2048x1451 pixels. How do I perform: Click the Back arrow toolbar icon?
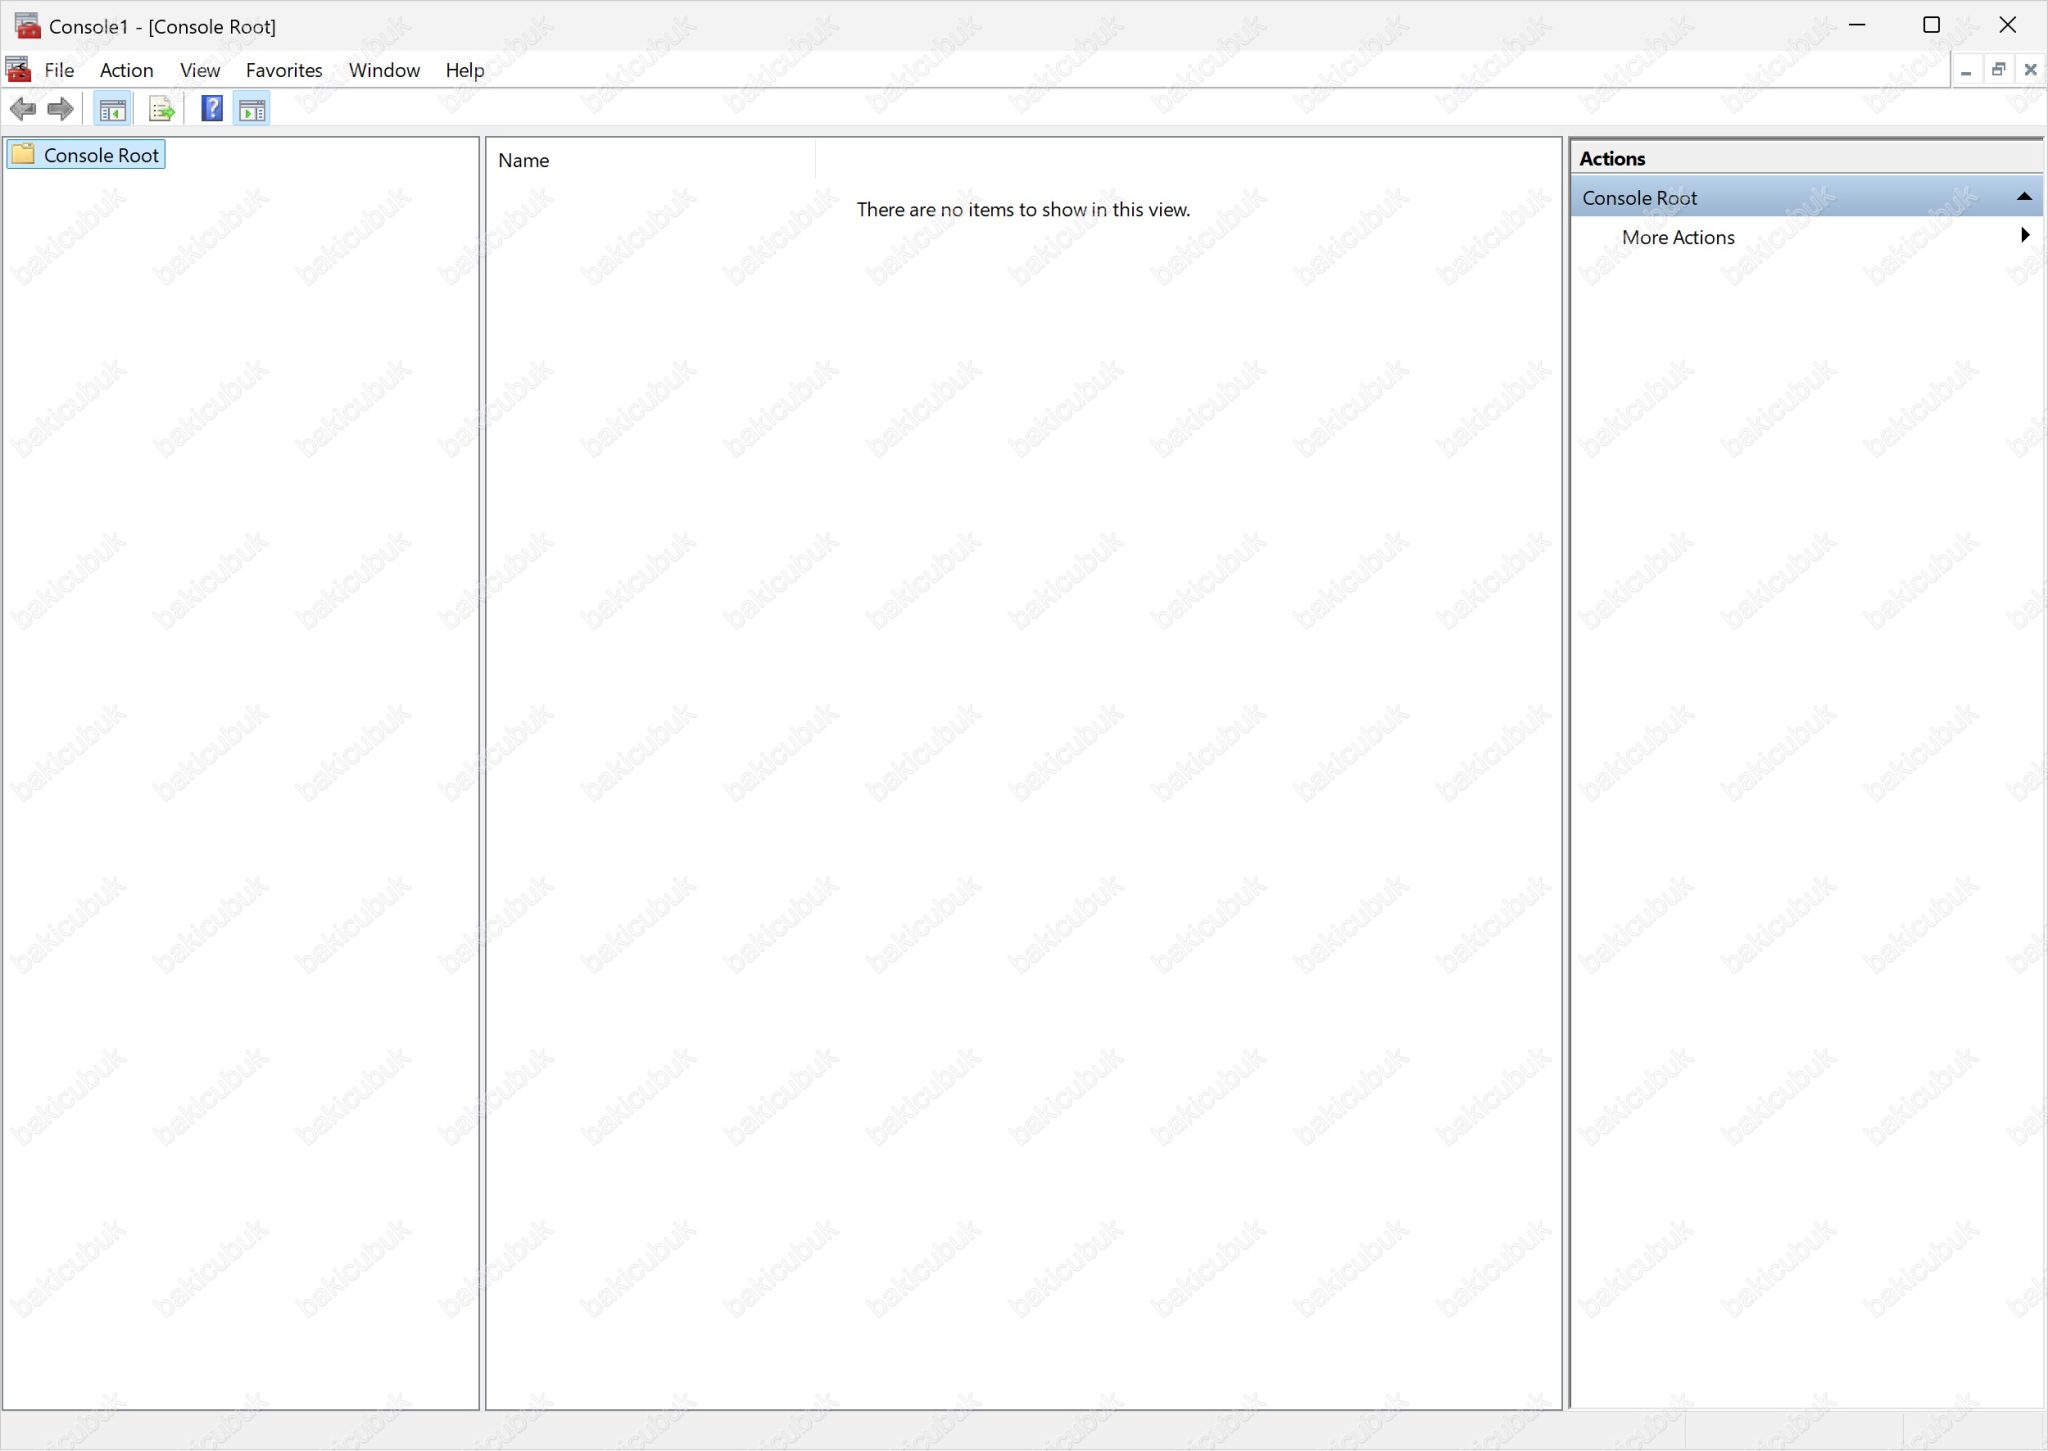[x=22, y=109]
